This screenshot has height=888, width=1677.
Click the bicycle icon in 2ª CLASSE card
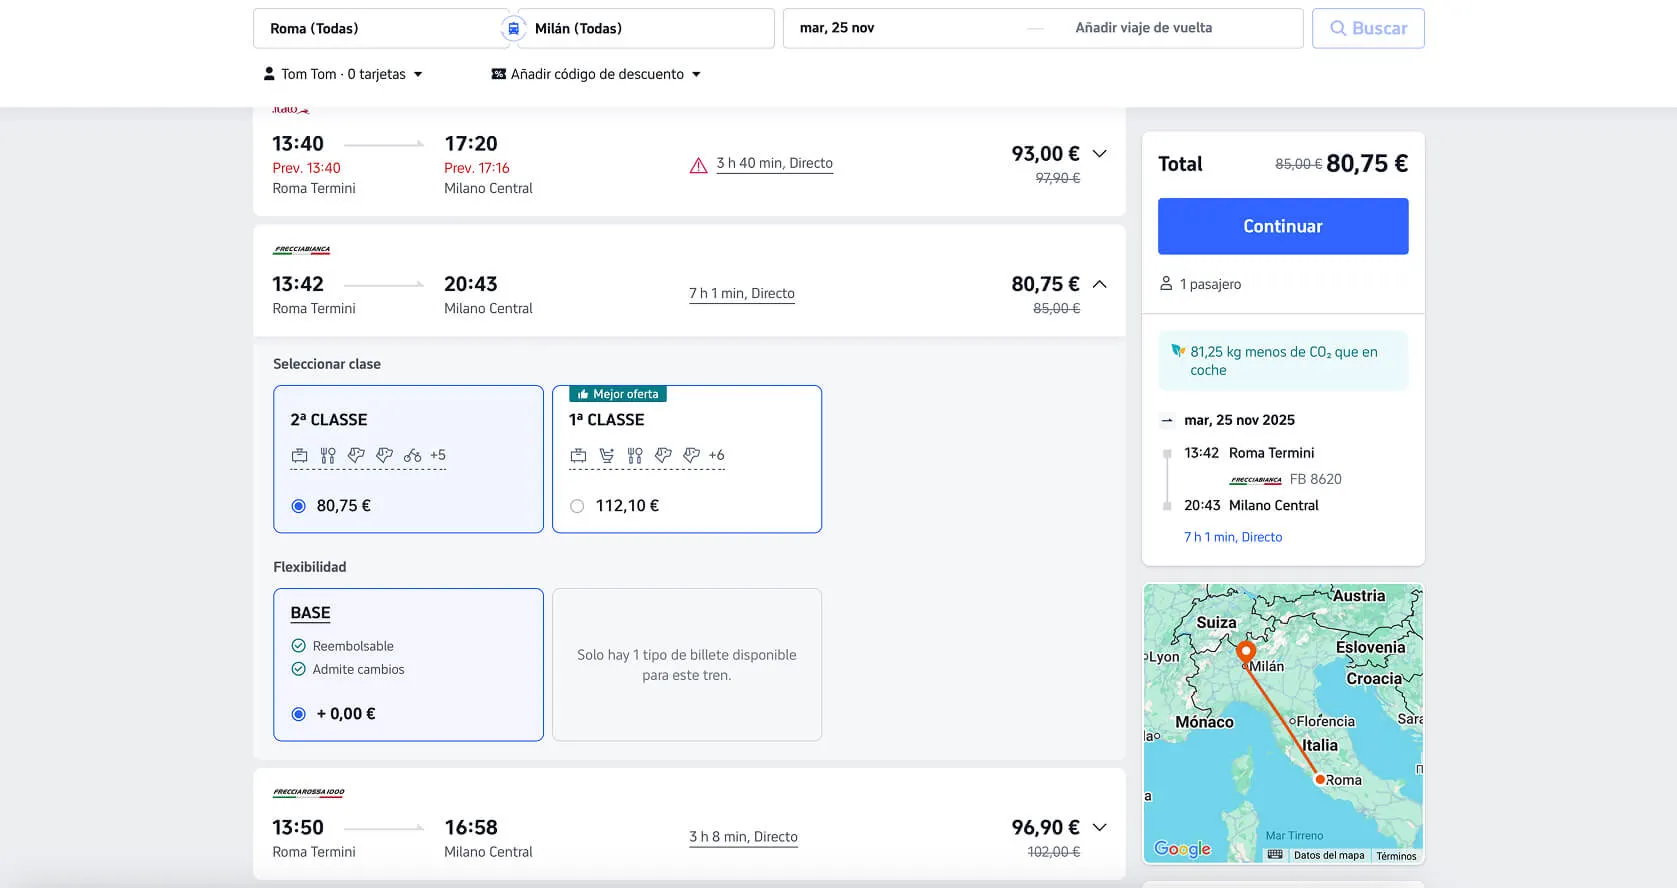point(412,455)
